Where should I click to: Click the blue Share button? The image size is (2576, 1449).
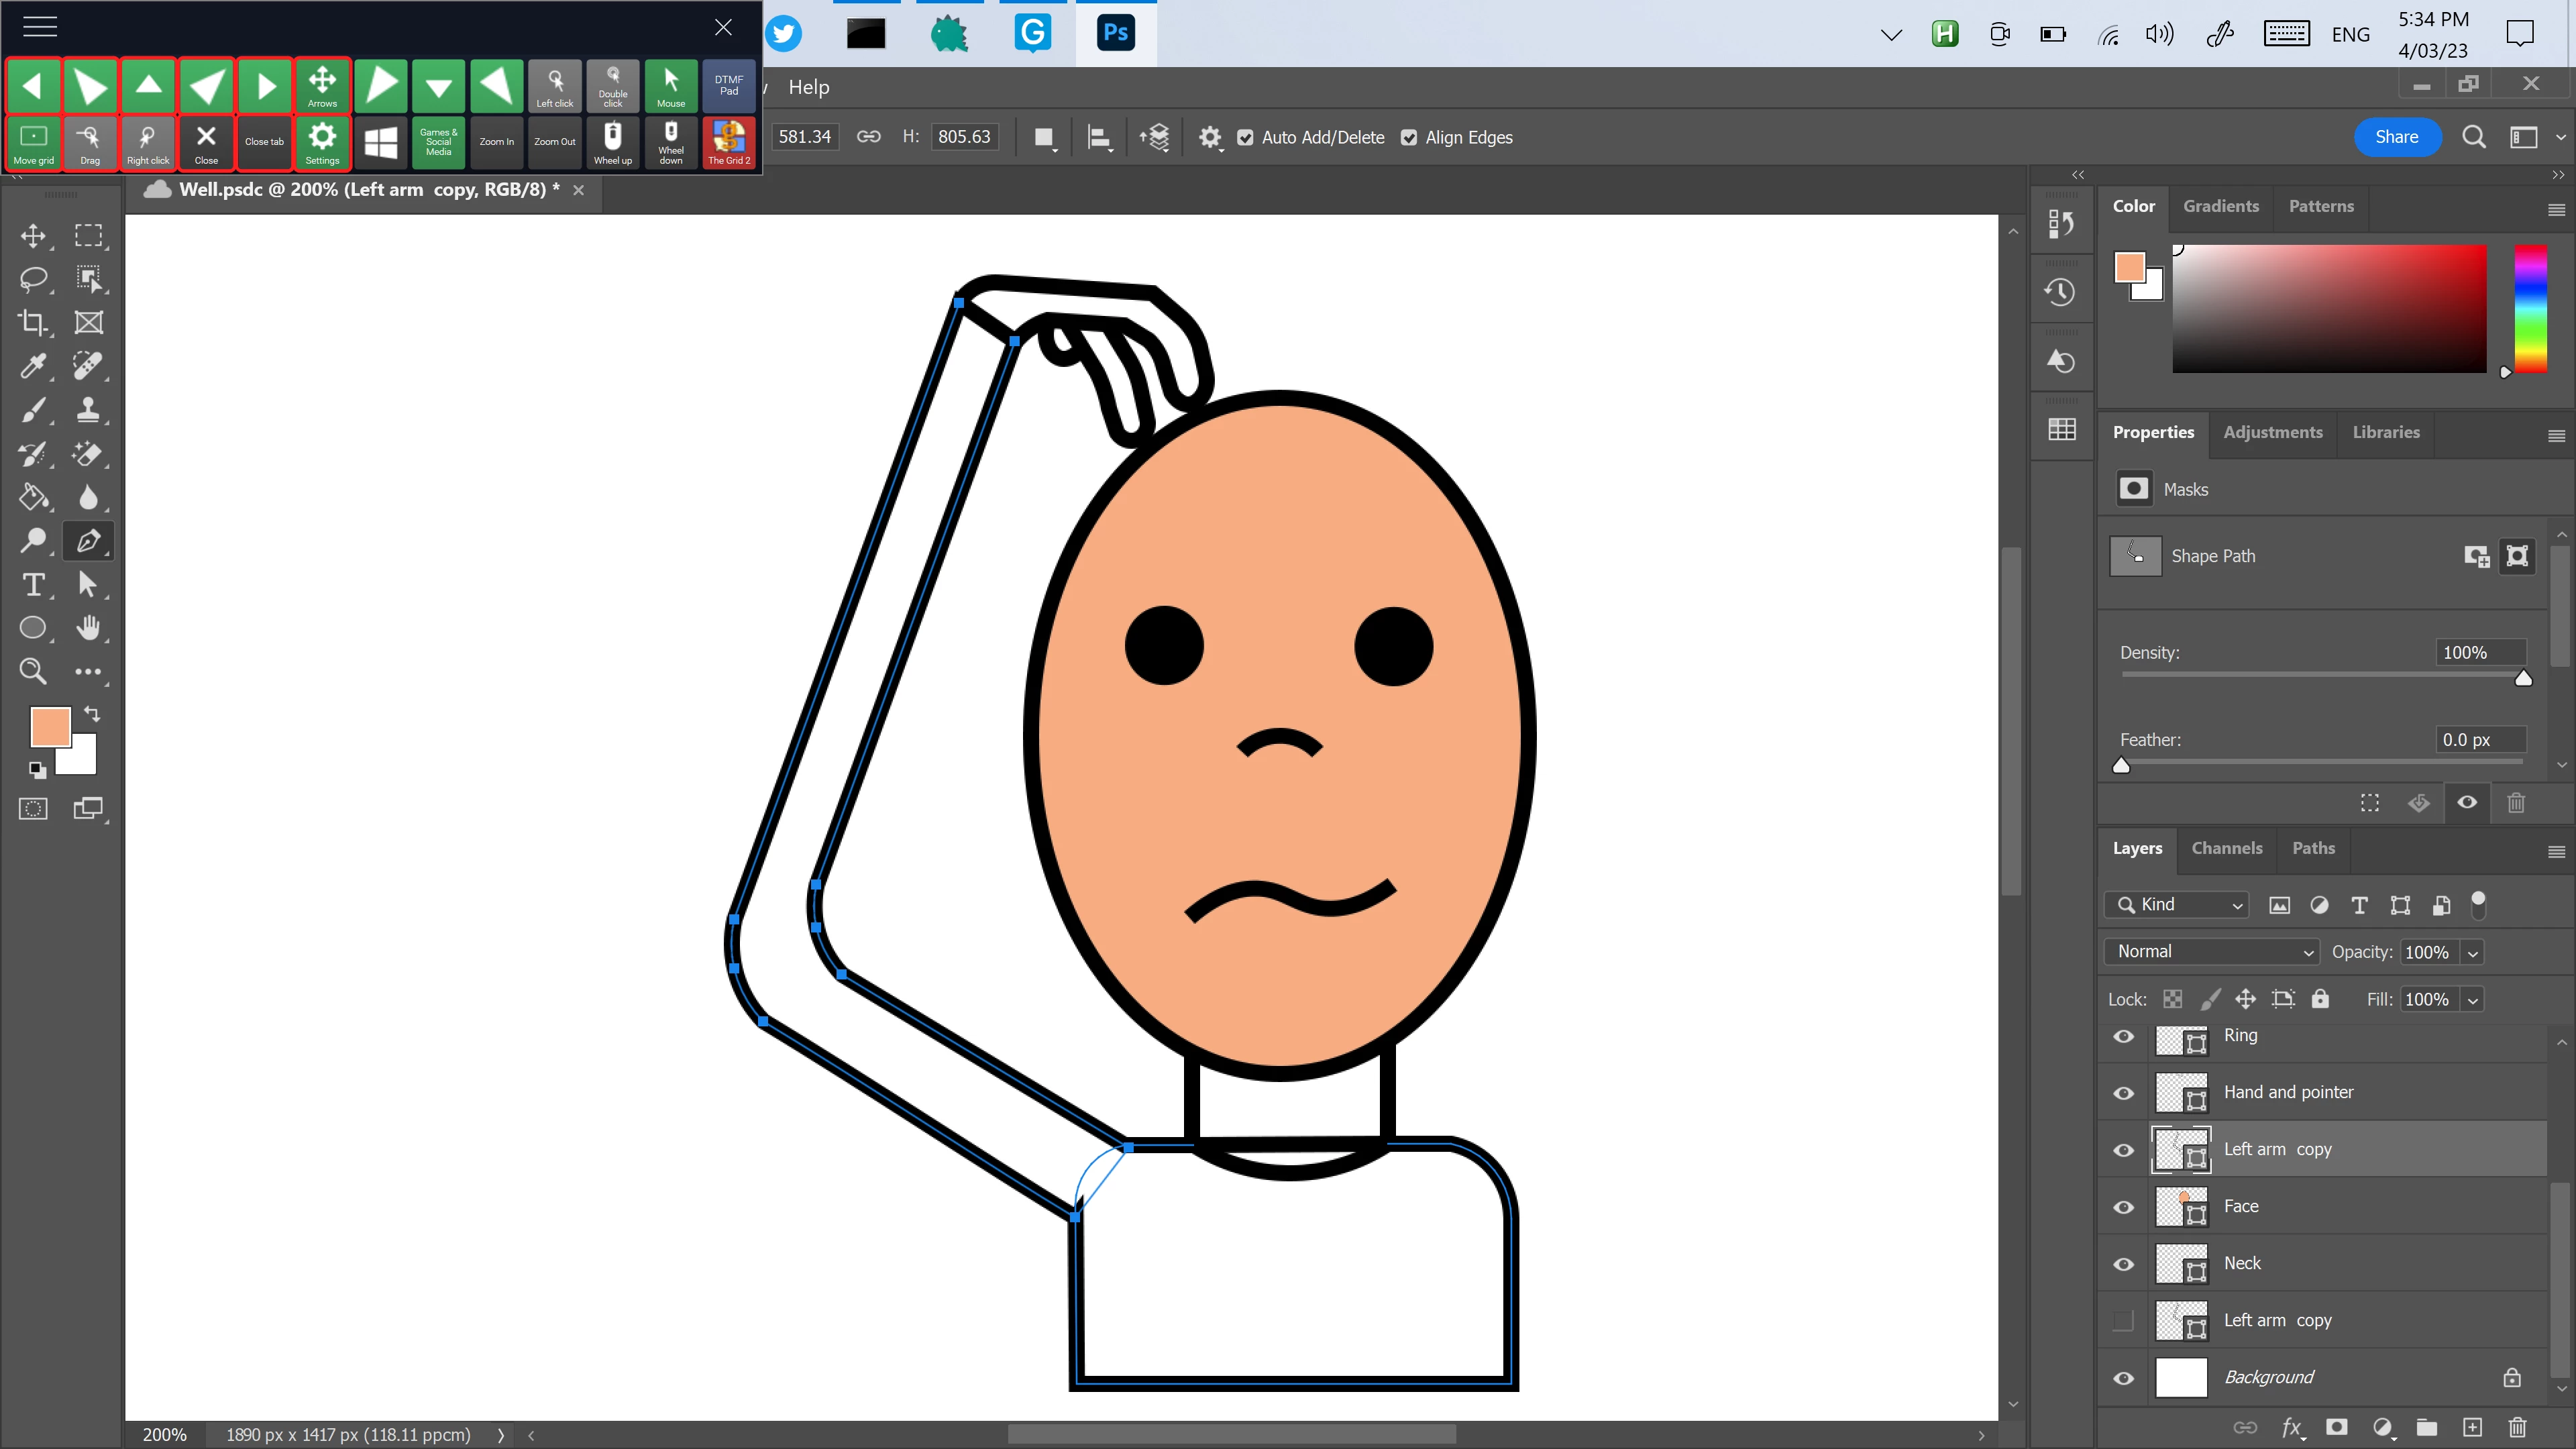tap(2396, 137)
